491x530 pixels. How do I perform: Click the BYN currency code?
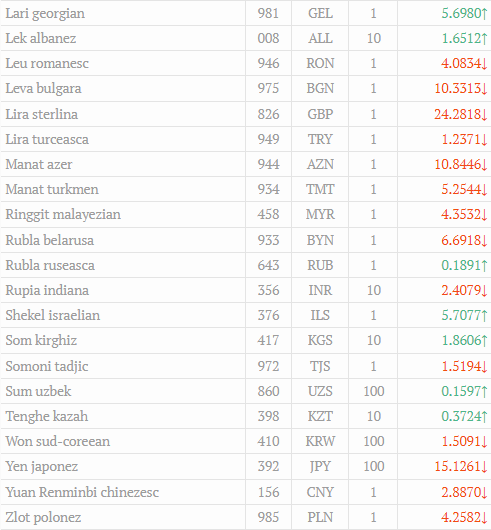coord(320,240)
